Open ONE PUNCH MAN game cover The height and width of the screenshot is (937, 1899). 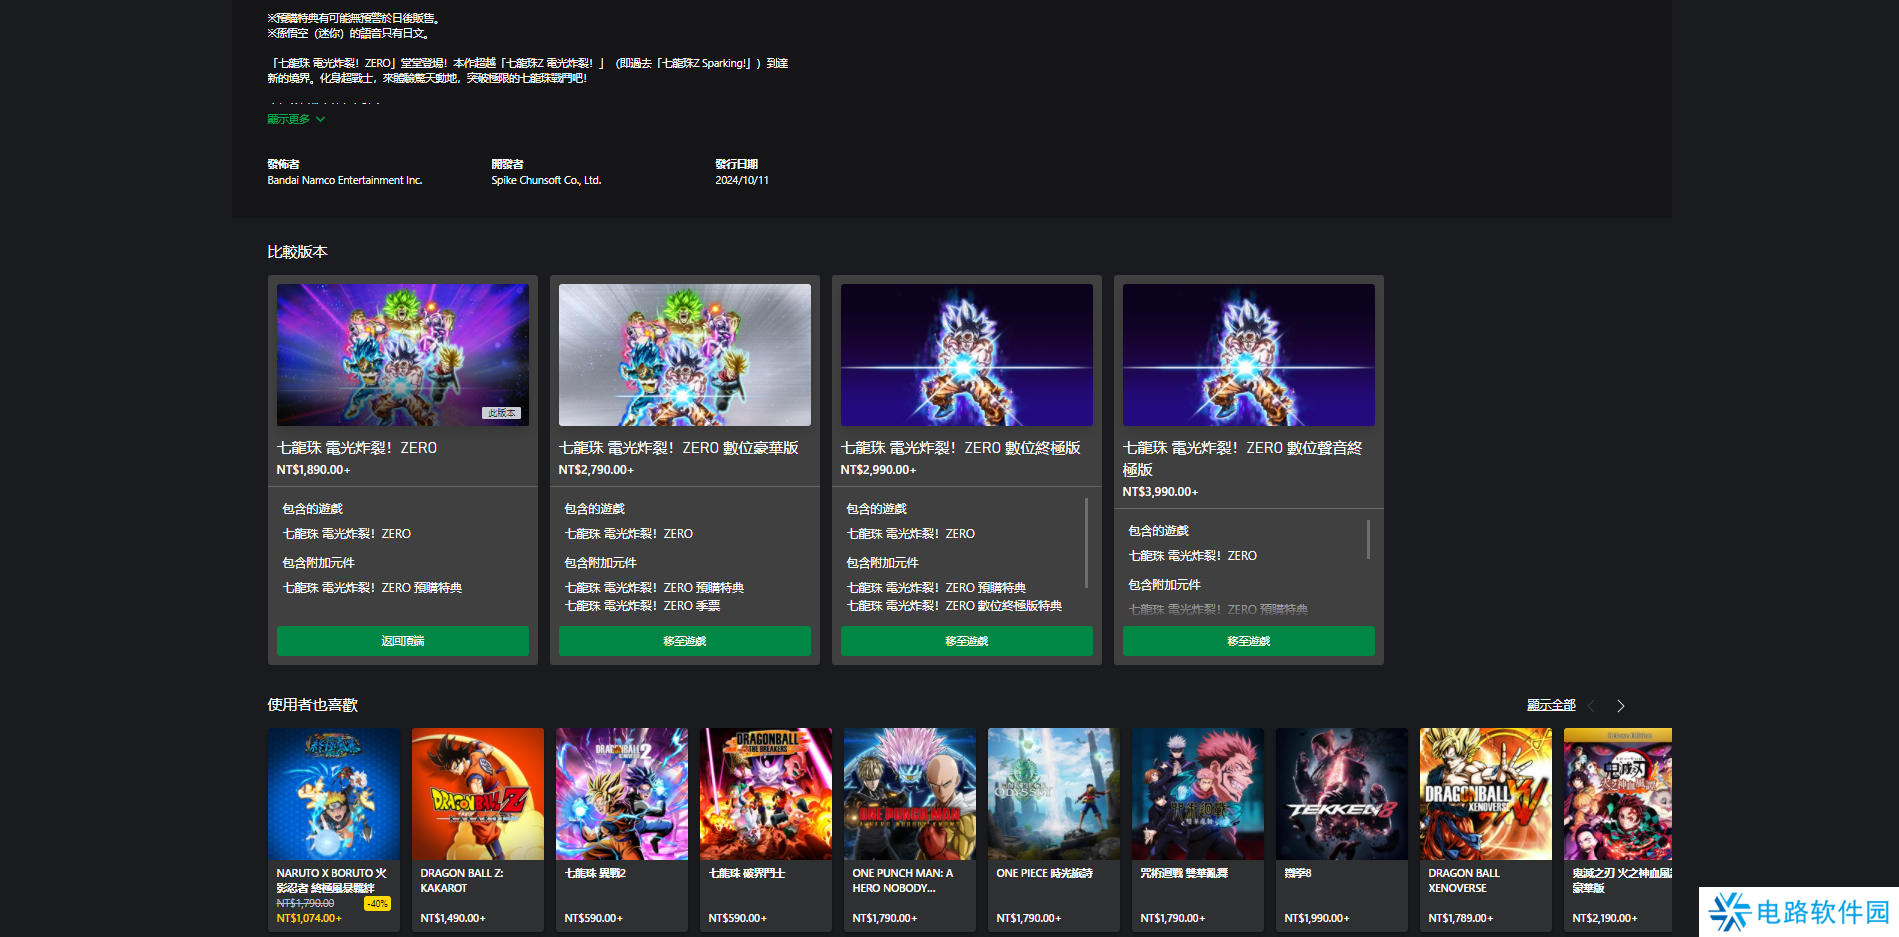pos(909,794)
